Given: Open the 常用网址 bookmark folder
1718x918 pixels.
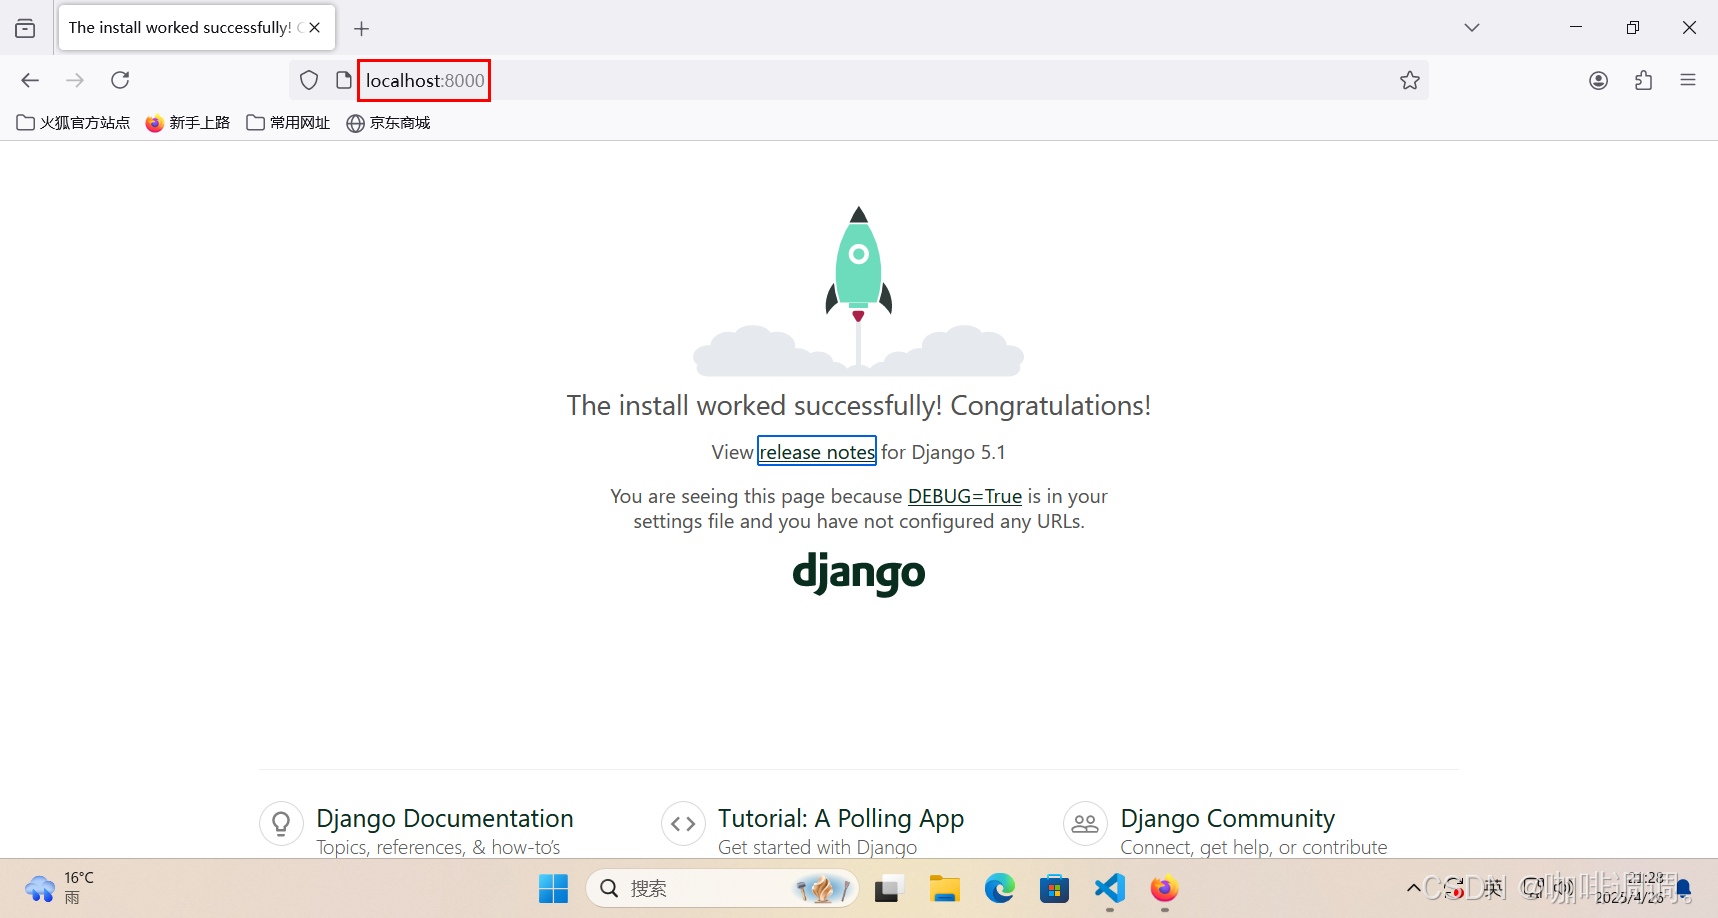Looking at the screenshot, I should 288,122.
